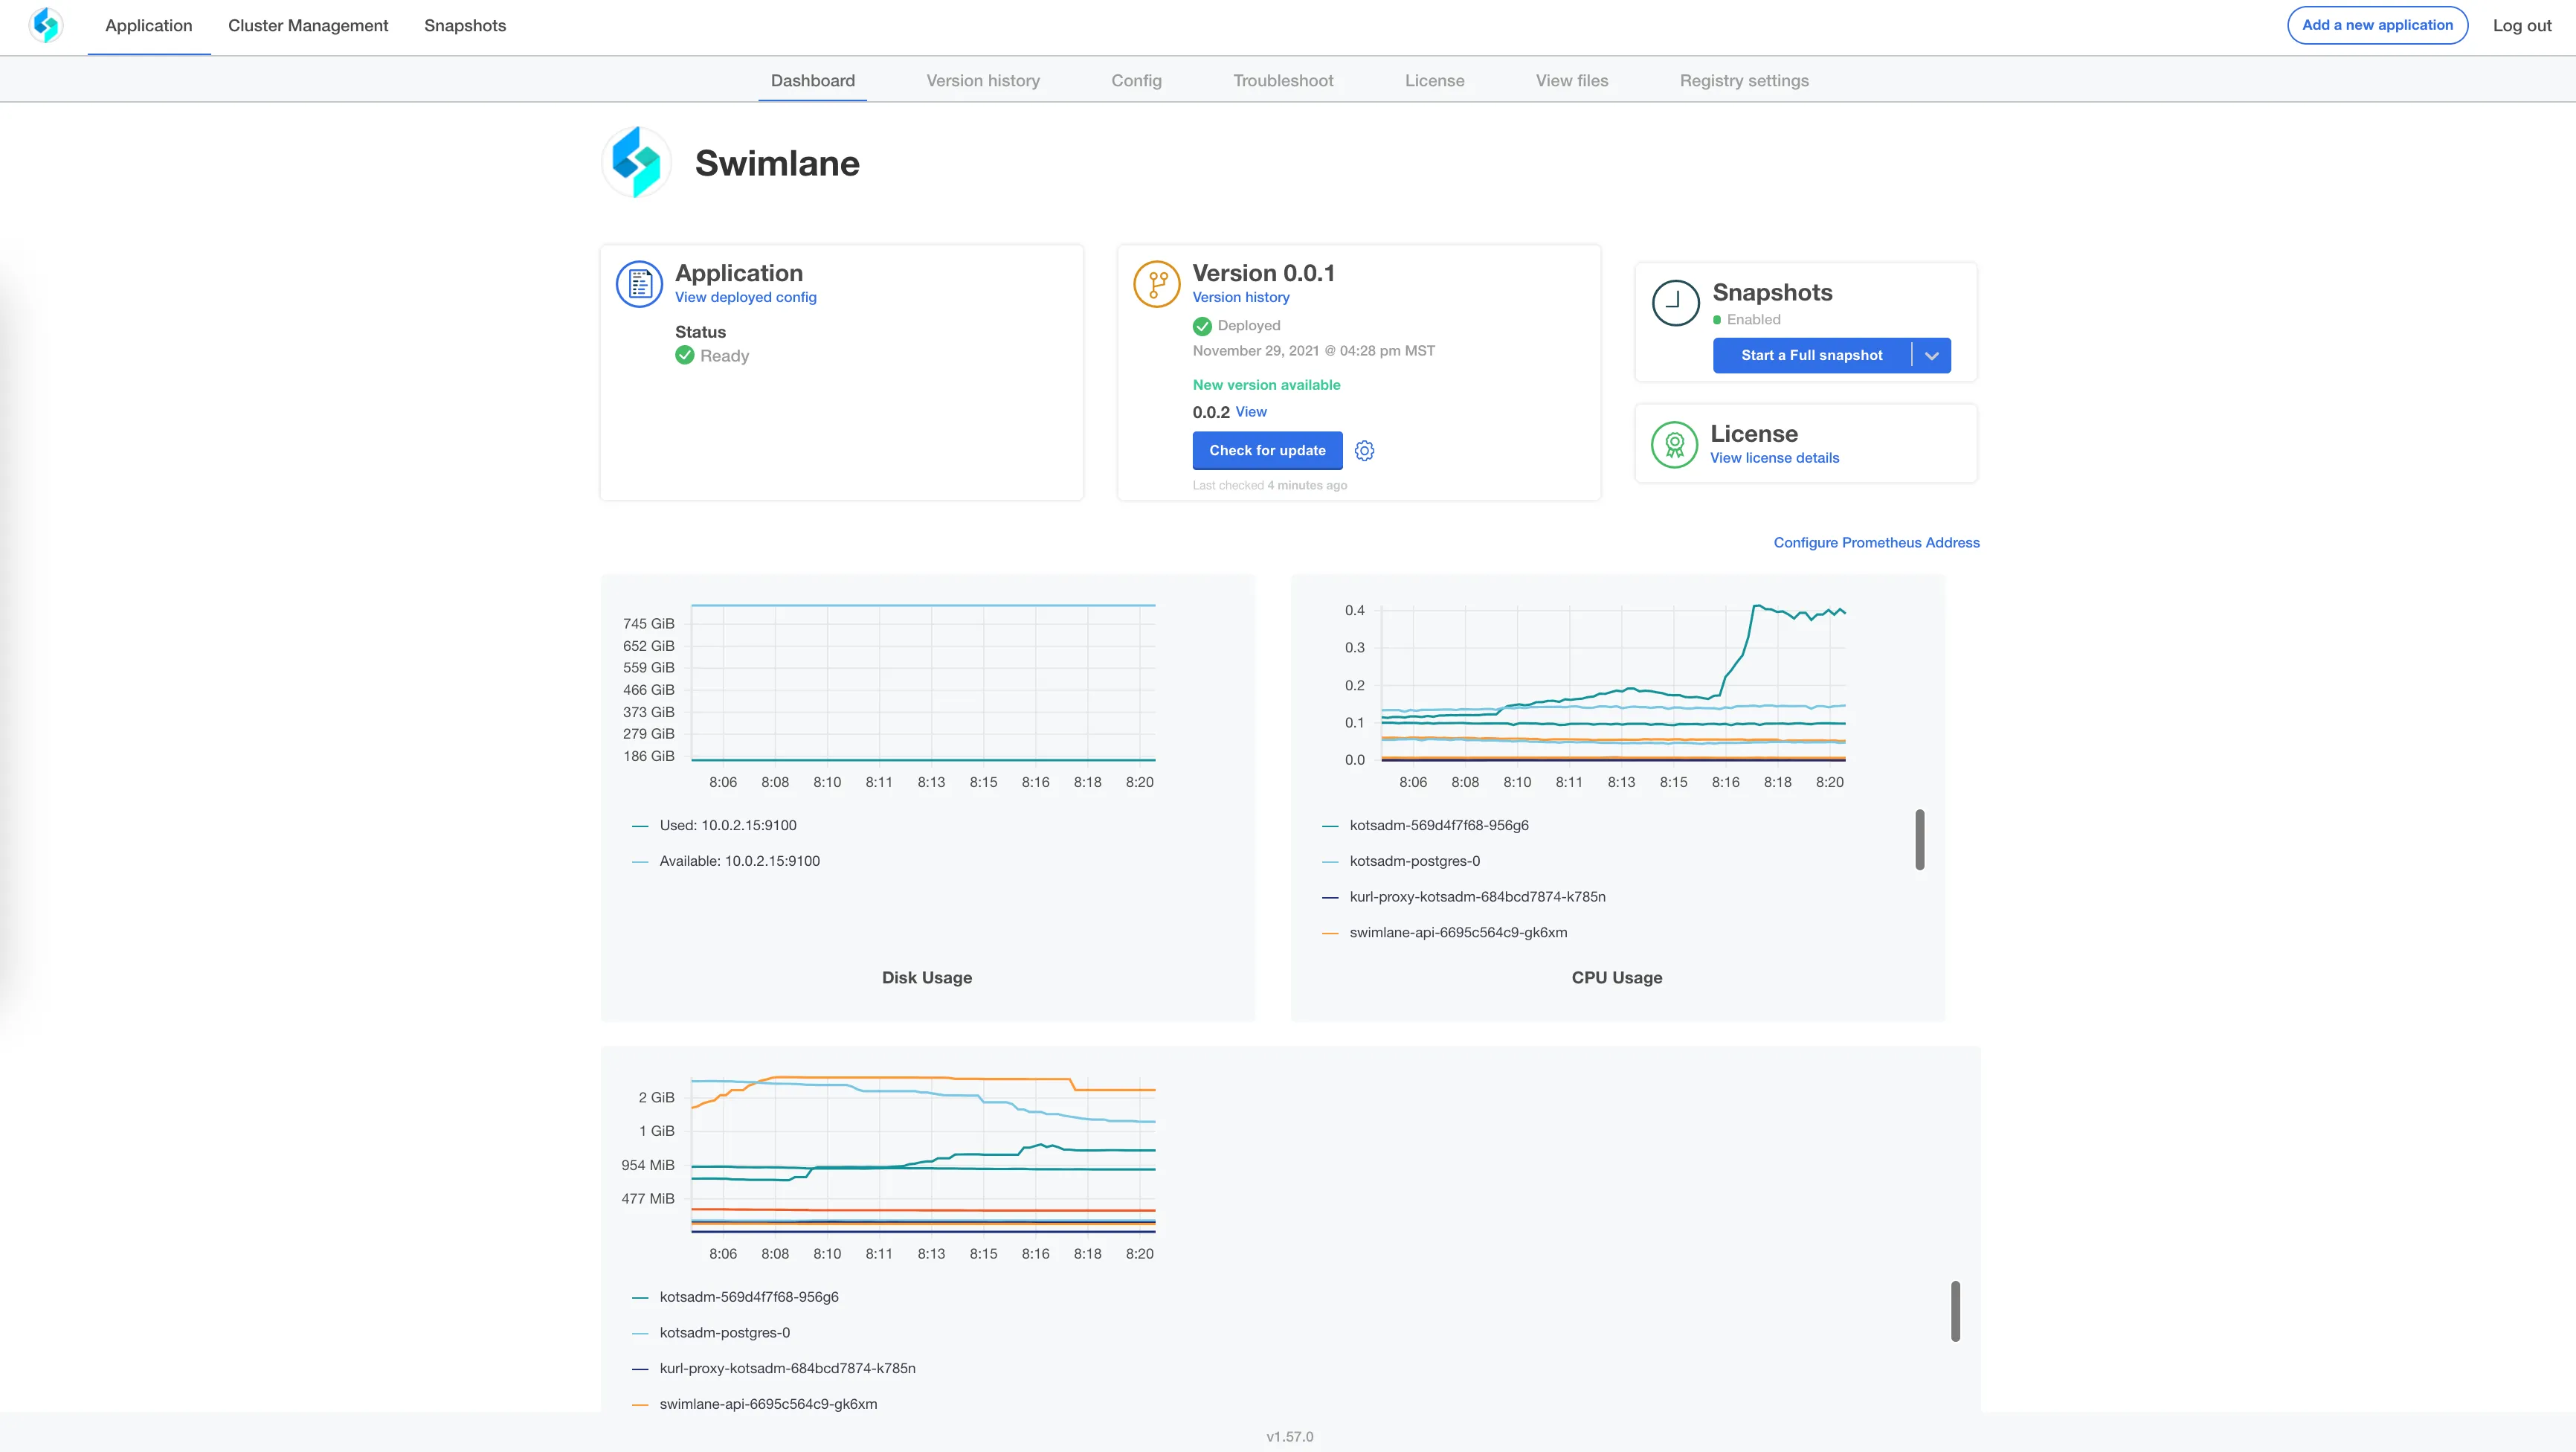
Task: Click the Snapshots clock icon
Action: [x=1676, y=303]
